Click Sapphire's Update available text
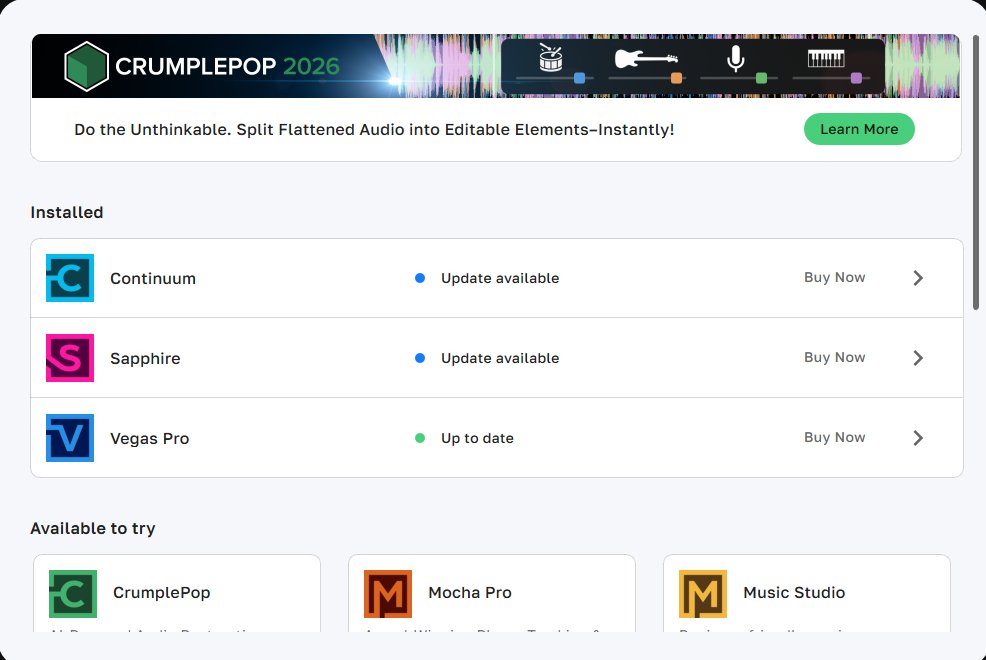 click(x=500, y=358)
